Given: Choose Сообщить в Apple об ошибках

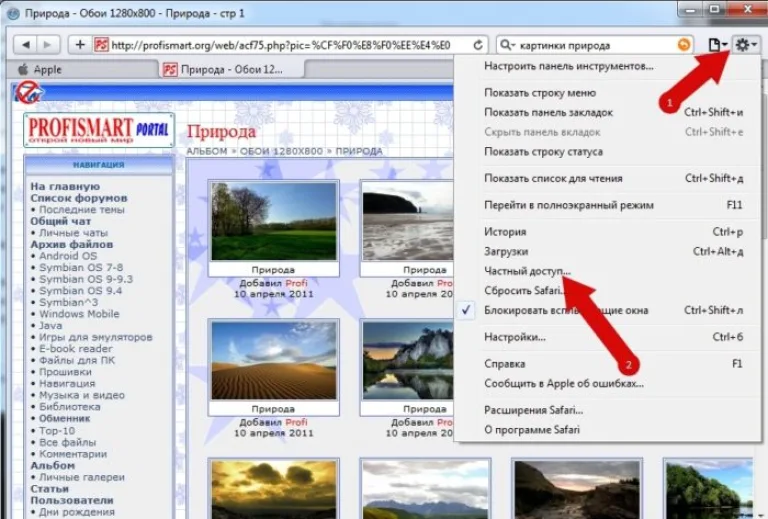Looking at the screenshot, I should pyautogui.click(x=563, y=383).
